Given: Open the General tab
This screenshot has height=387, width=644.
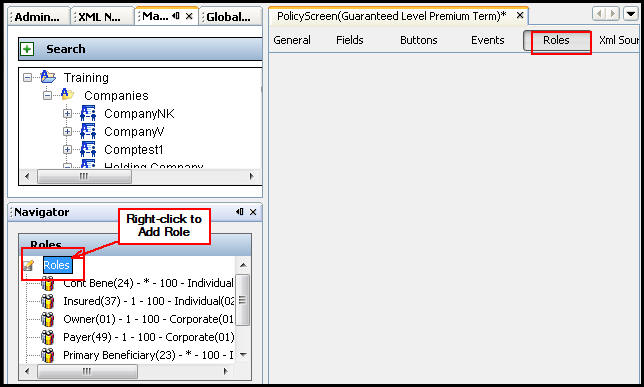Looking at the screenshot, I should pos(292,40).
